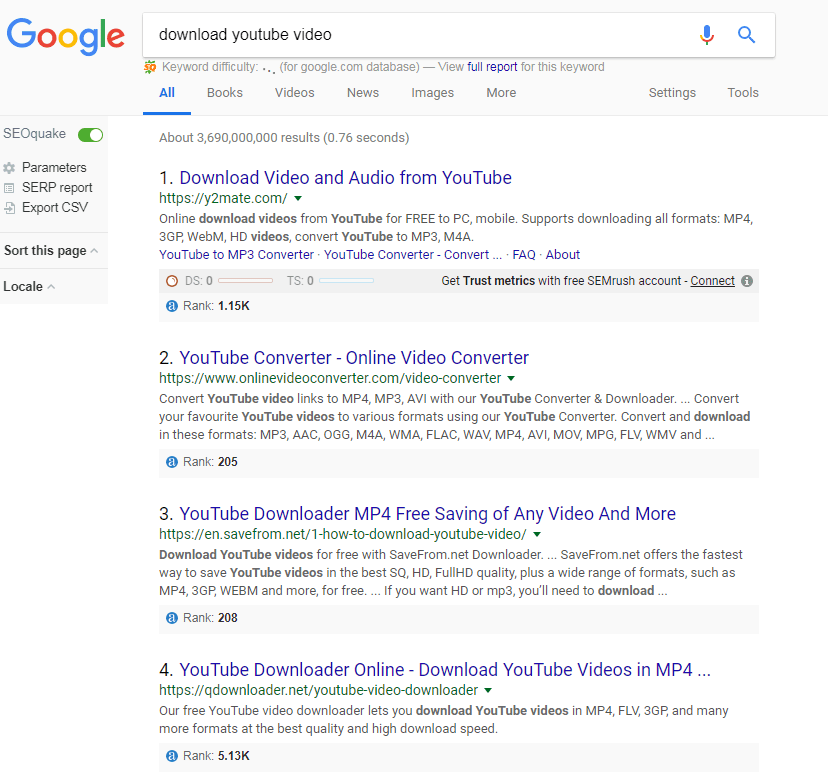Image resolution: width=828 pixels, height=782 pixels.
Task: Click the qdownloader.net URL text
Action: point(318,691)
